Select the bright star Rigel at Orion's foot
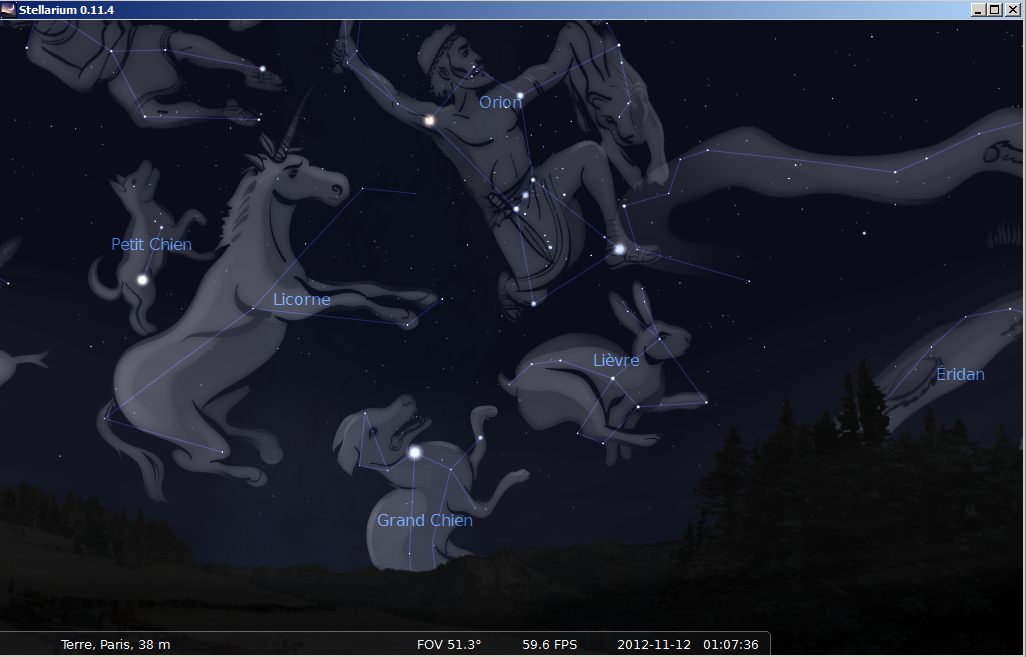Screen dimensions: 1026x657 pyautogui.click(x=619, y=249)
